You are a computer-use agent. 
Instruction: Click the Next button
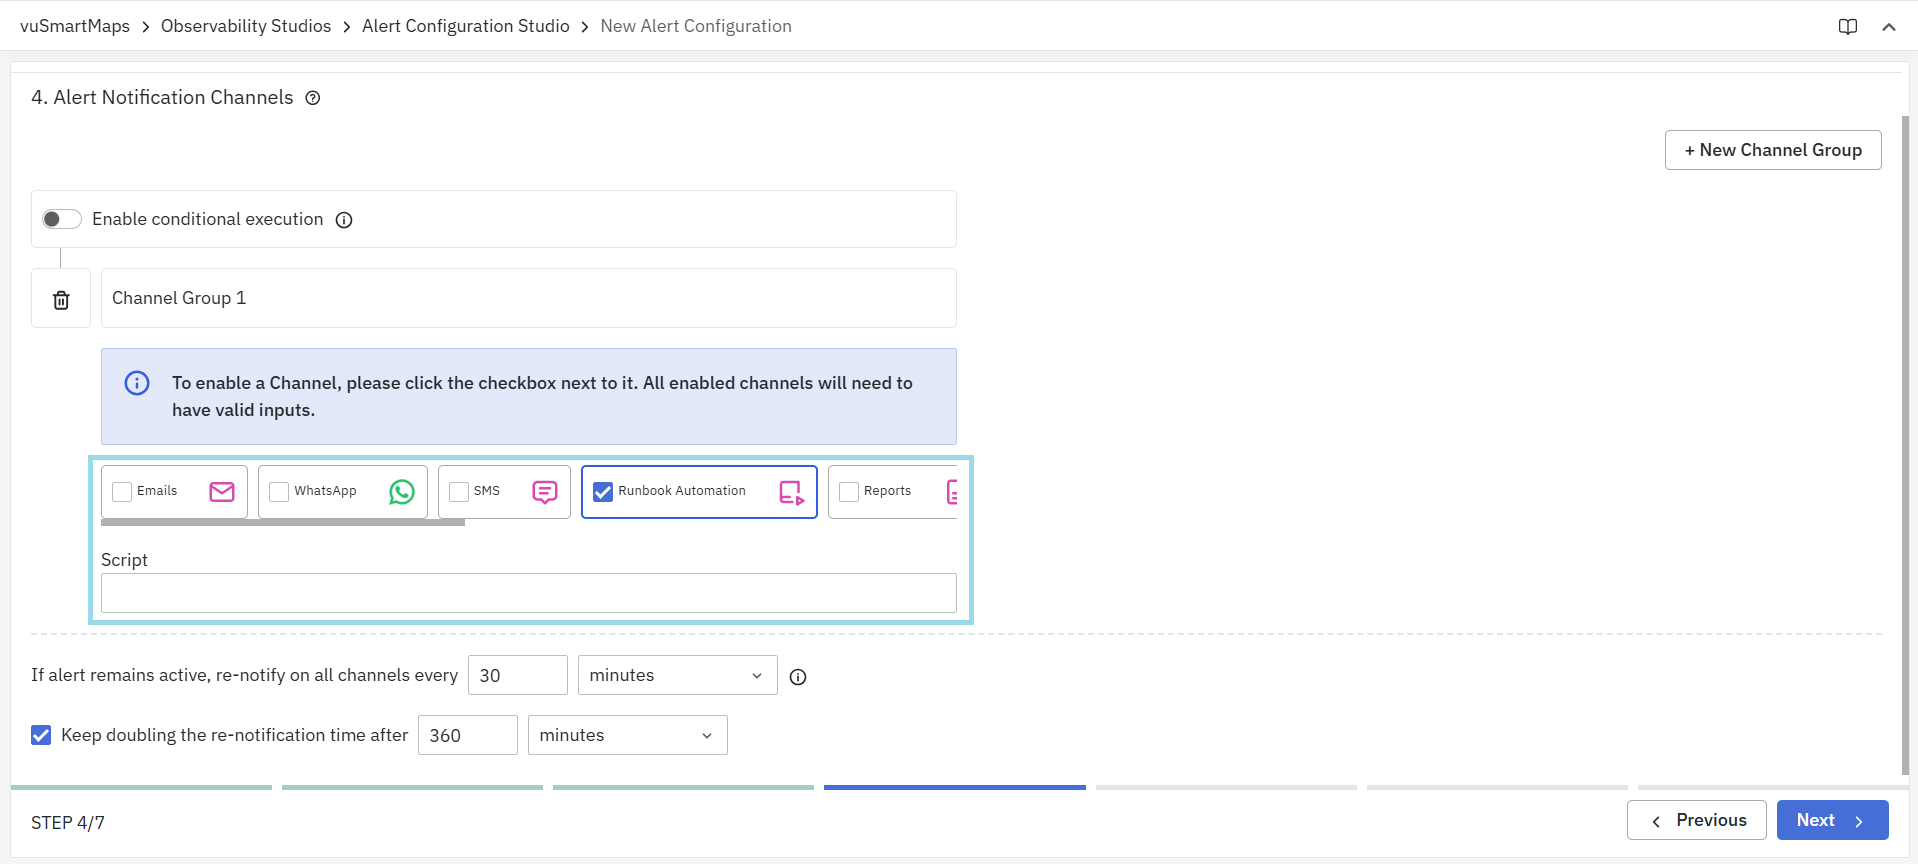(1831, 820)
